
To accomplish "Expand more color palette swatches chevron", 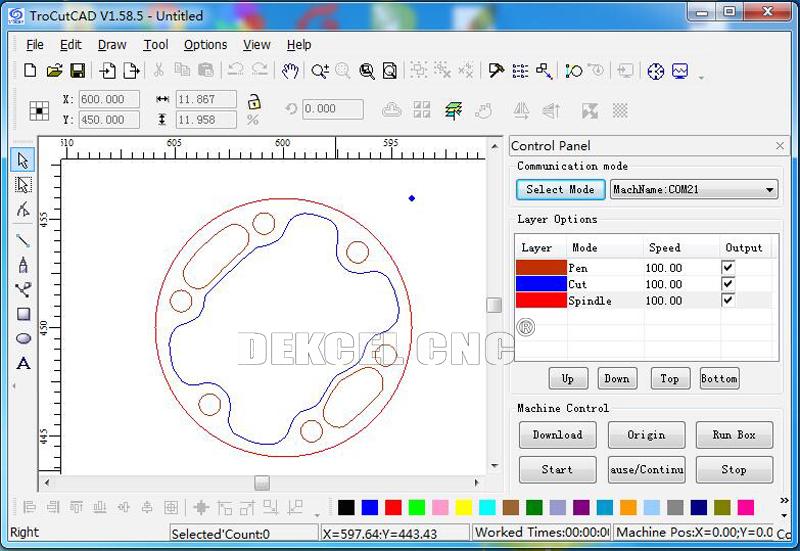I will [x=784, y=501].
